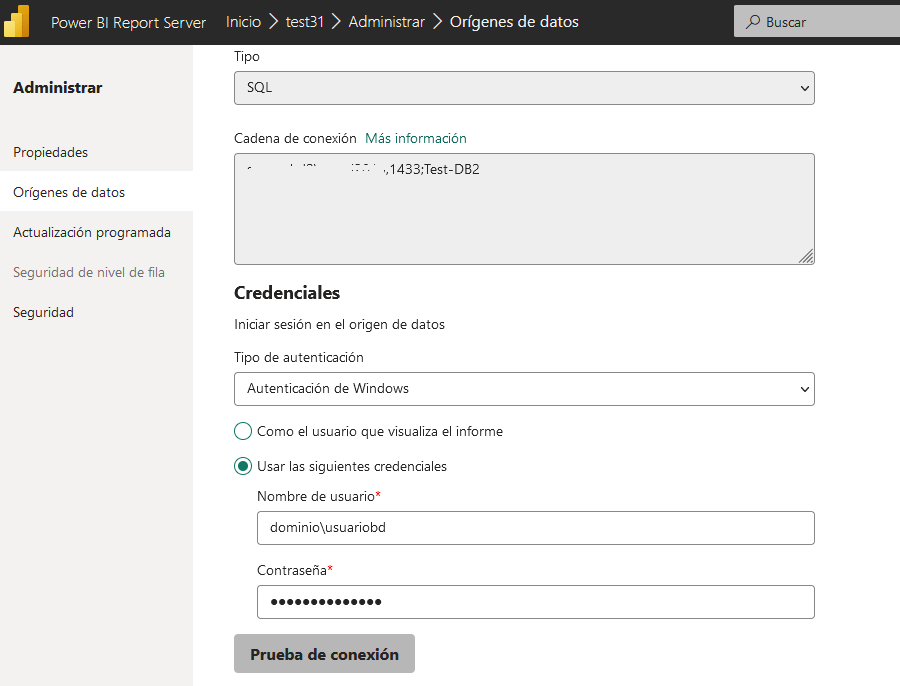900x686 pixels.
Task: Click the search magnifier icon
Action: coord(753,22)
